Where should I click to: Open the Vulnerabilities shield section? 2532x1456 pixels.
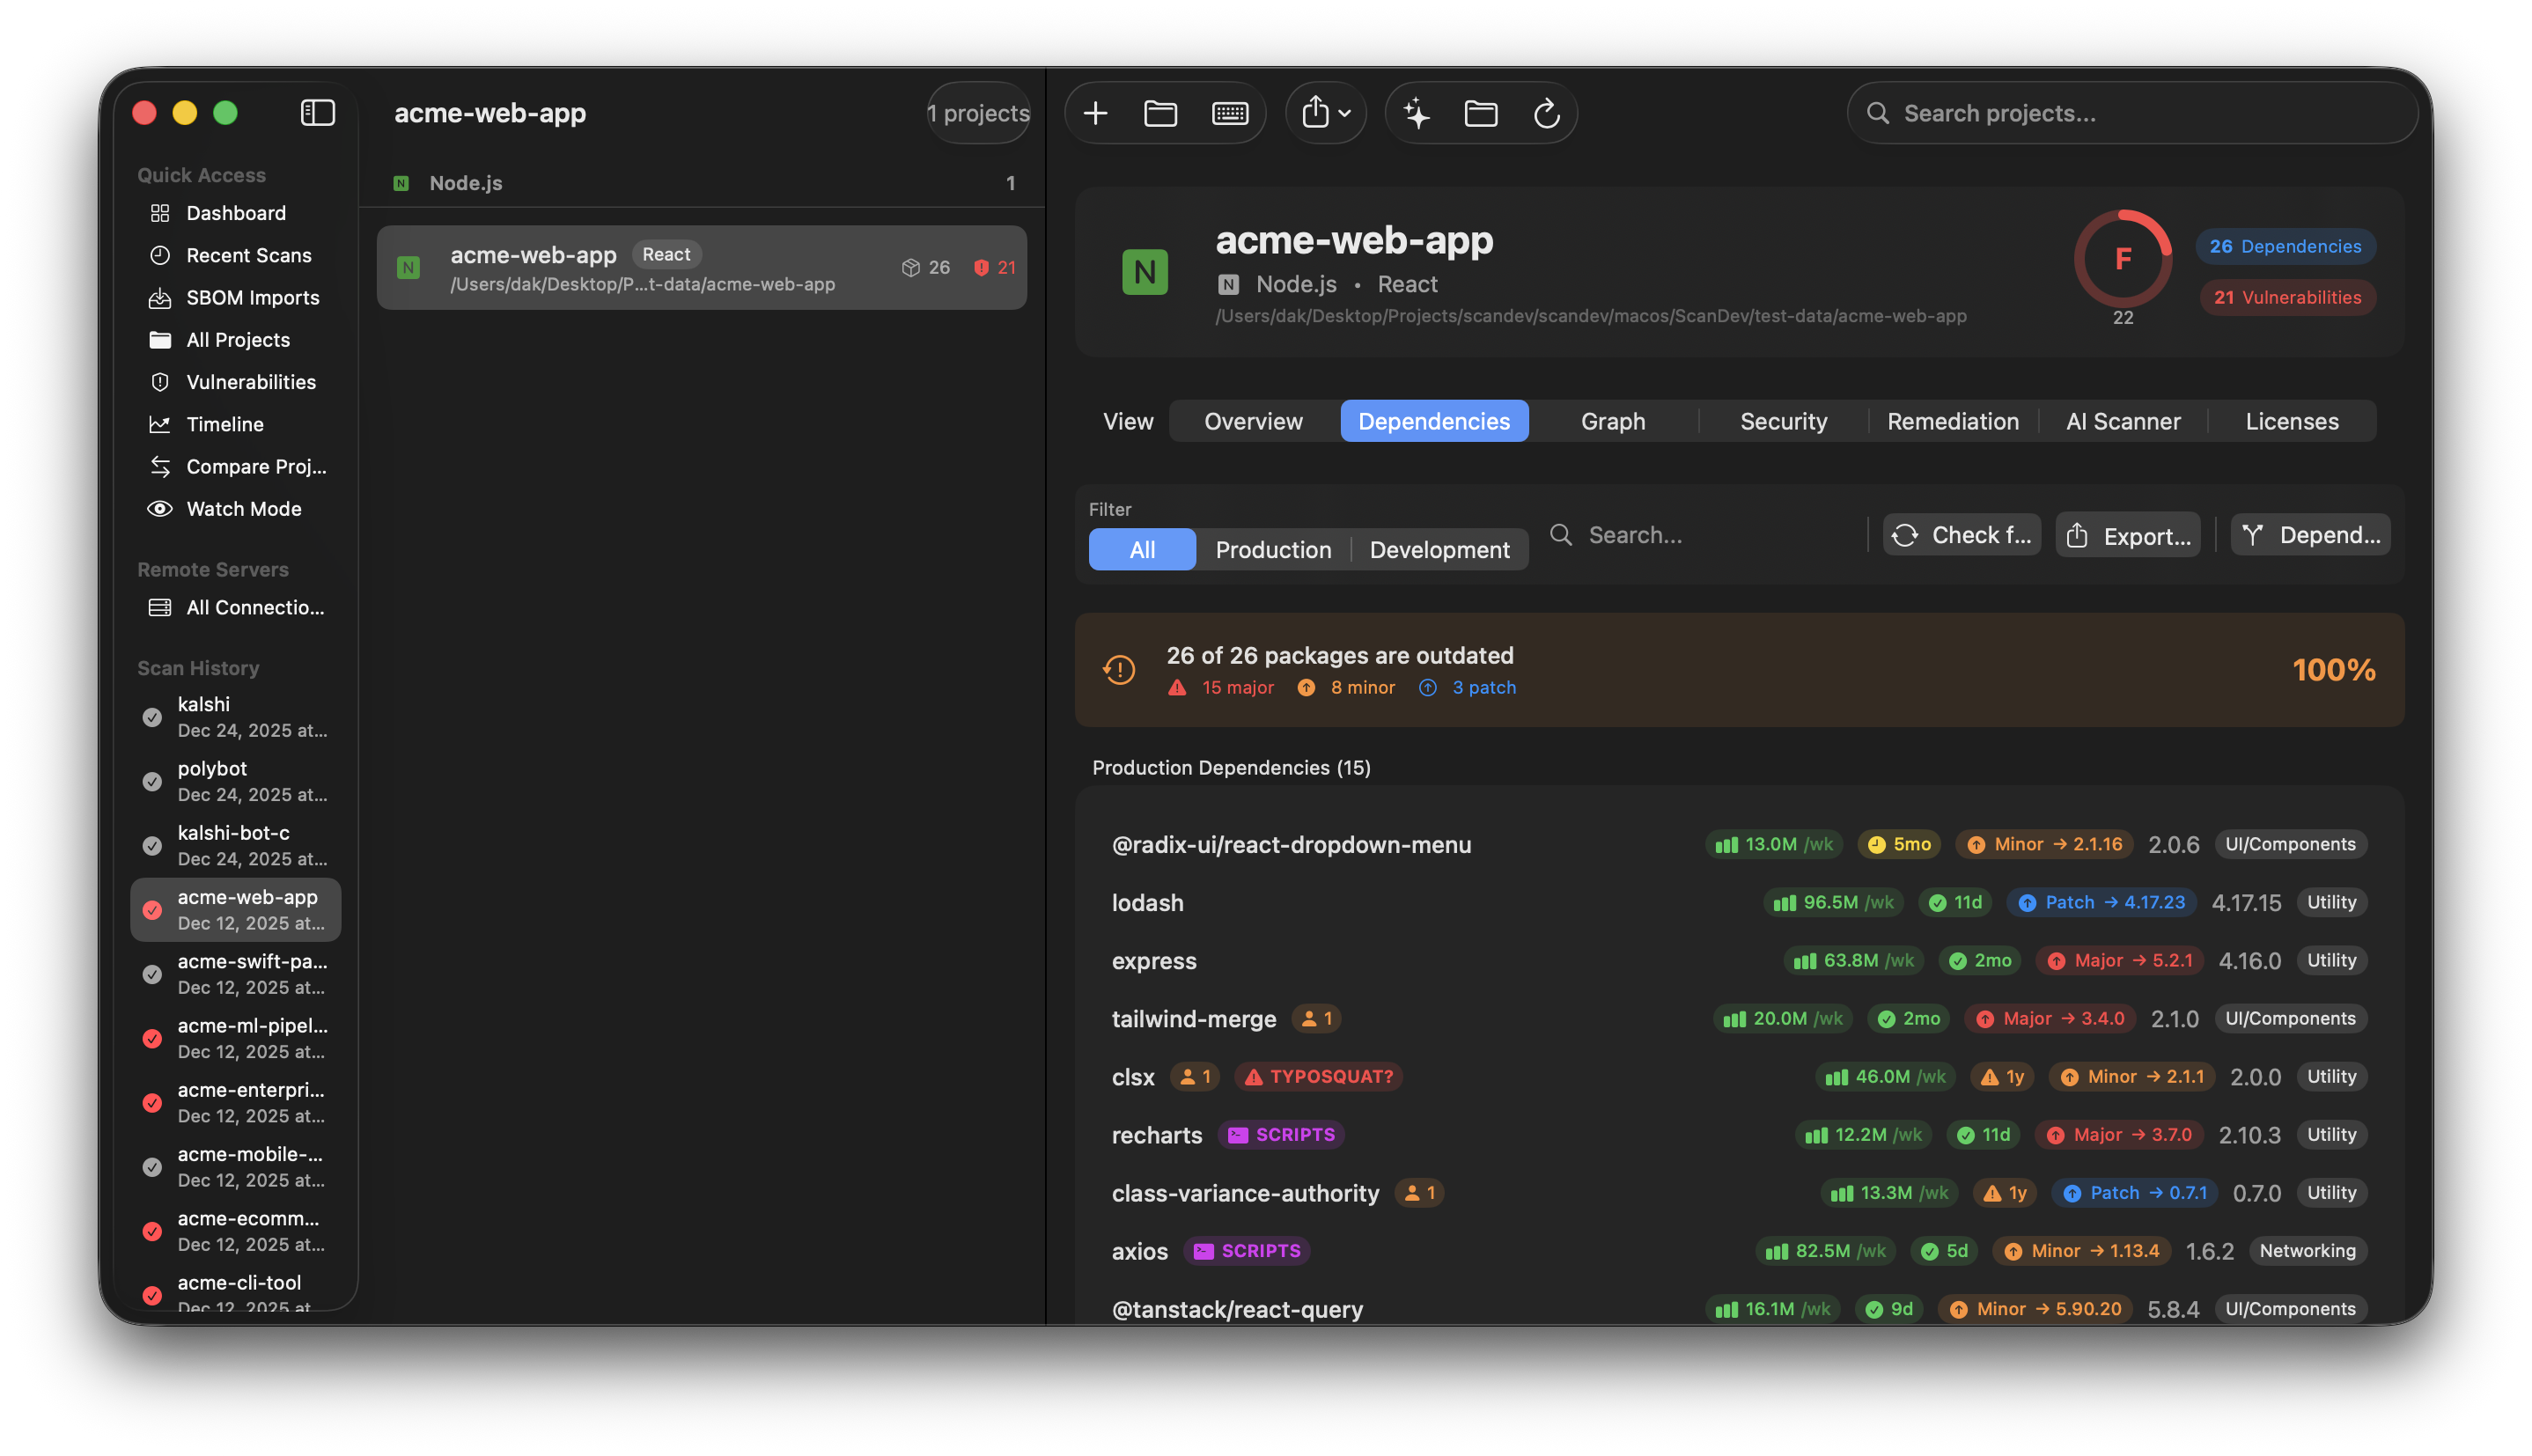[250, 381]
